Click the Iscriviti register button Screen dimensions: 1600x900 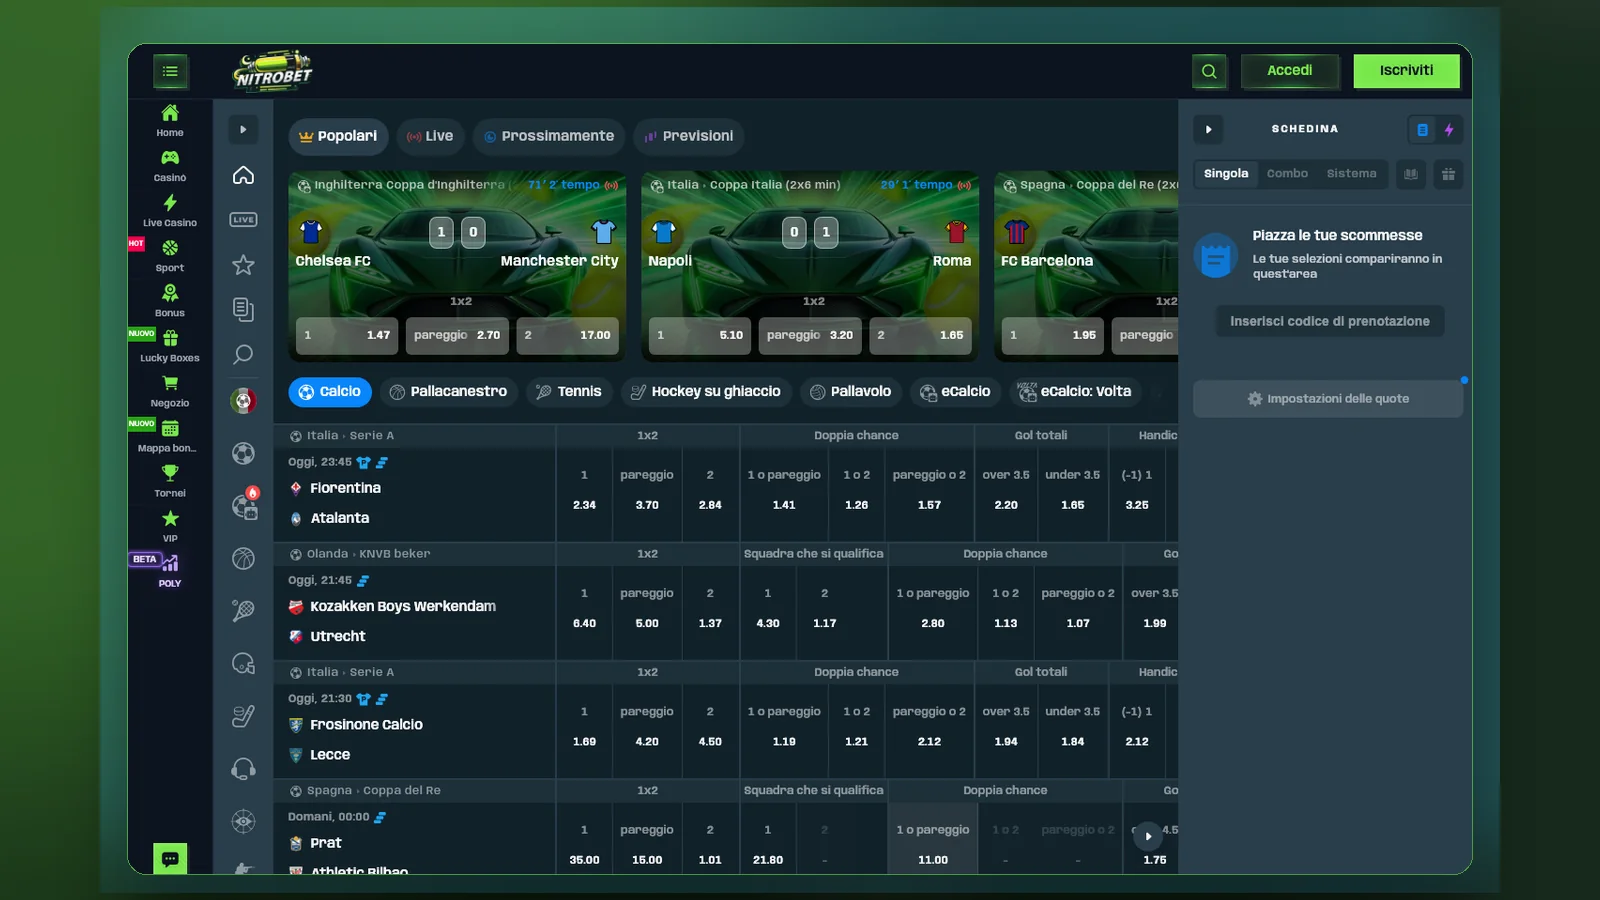pos(1406,71)
